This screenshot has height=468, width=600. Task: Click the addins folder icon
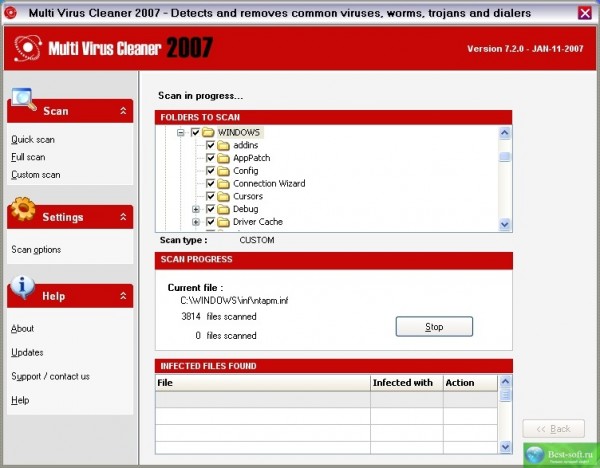pos(223,145)
